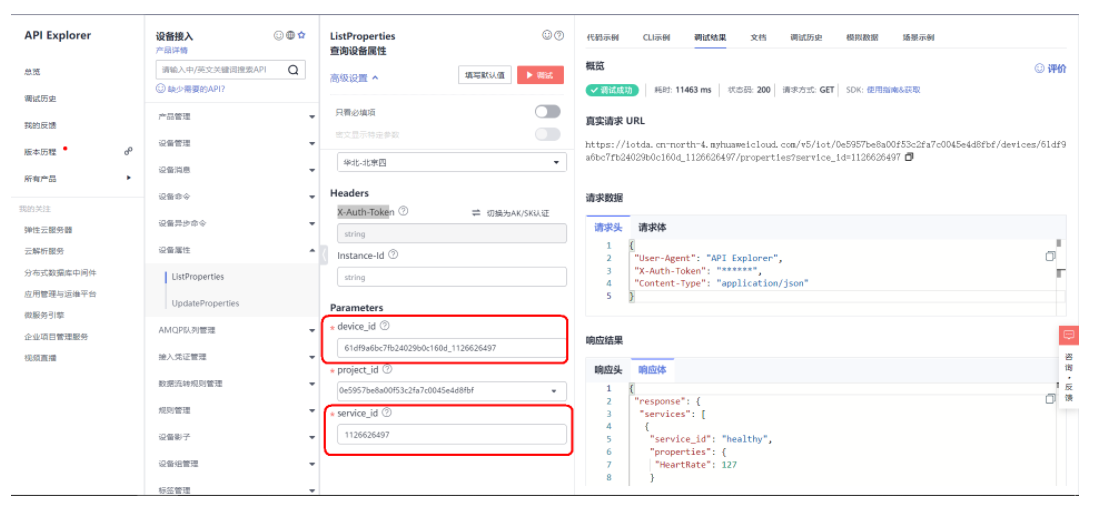Click the help icon next to X-Auth-Token
Viewport: 1093px width, 508px height.
pos(403,211)
